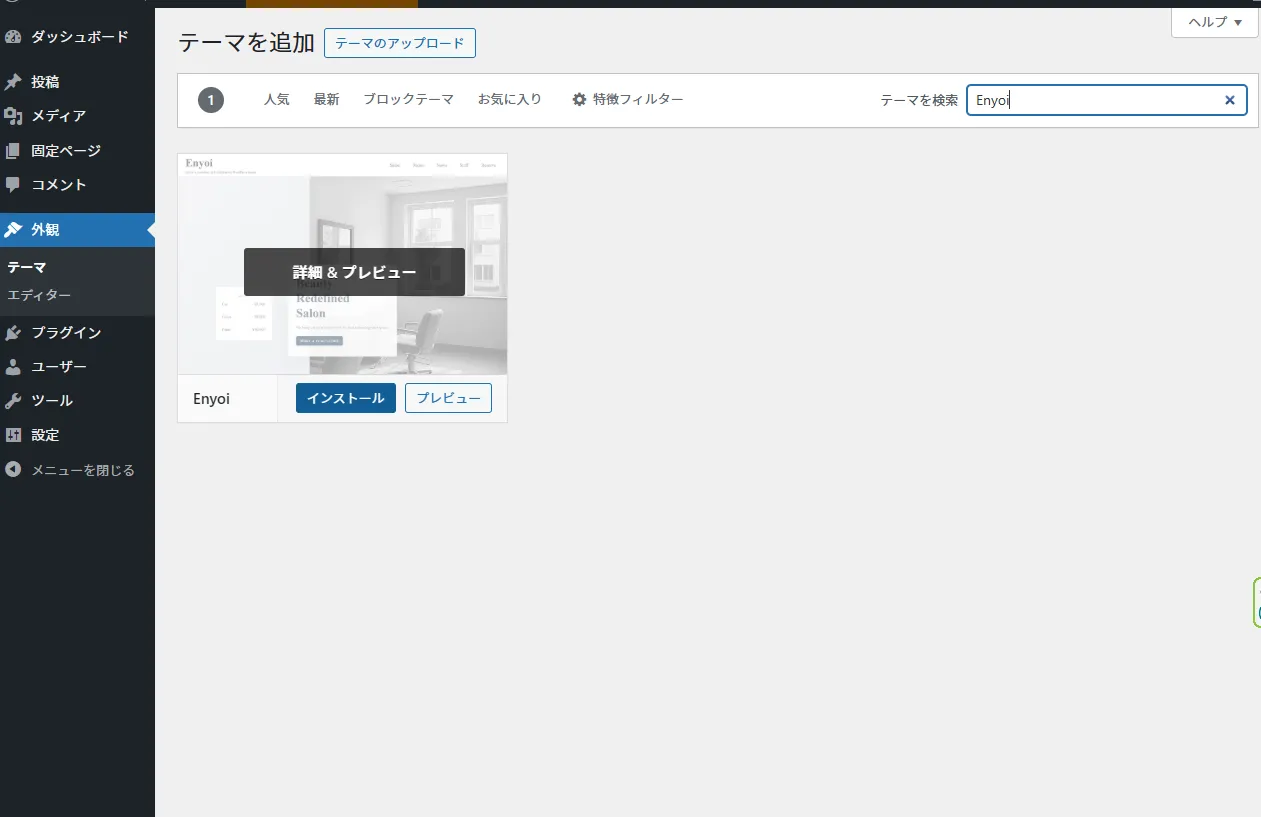Screen dimensions: 1261x817
Task: Click the user silhouette icon
Action: (13, 367)
